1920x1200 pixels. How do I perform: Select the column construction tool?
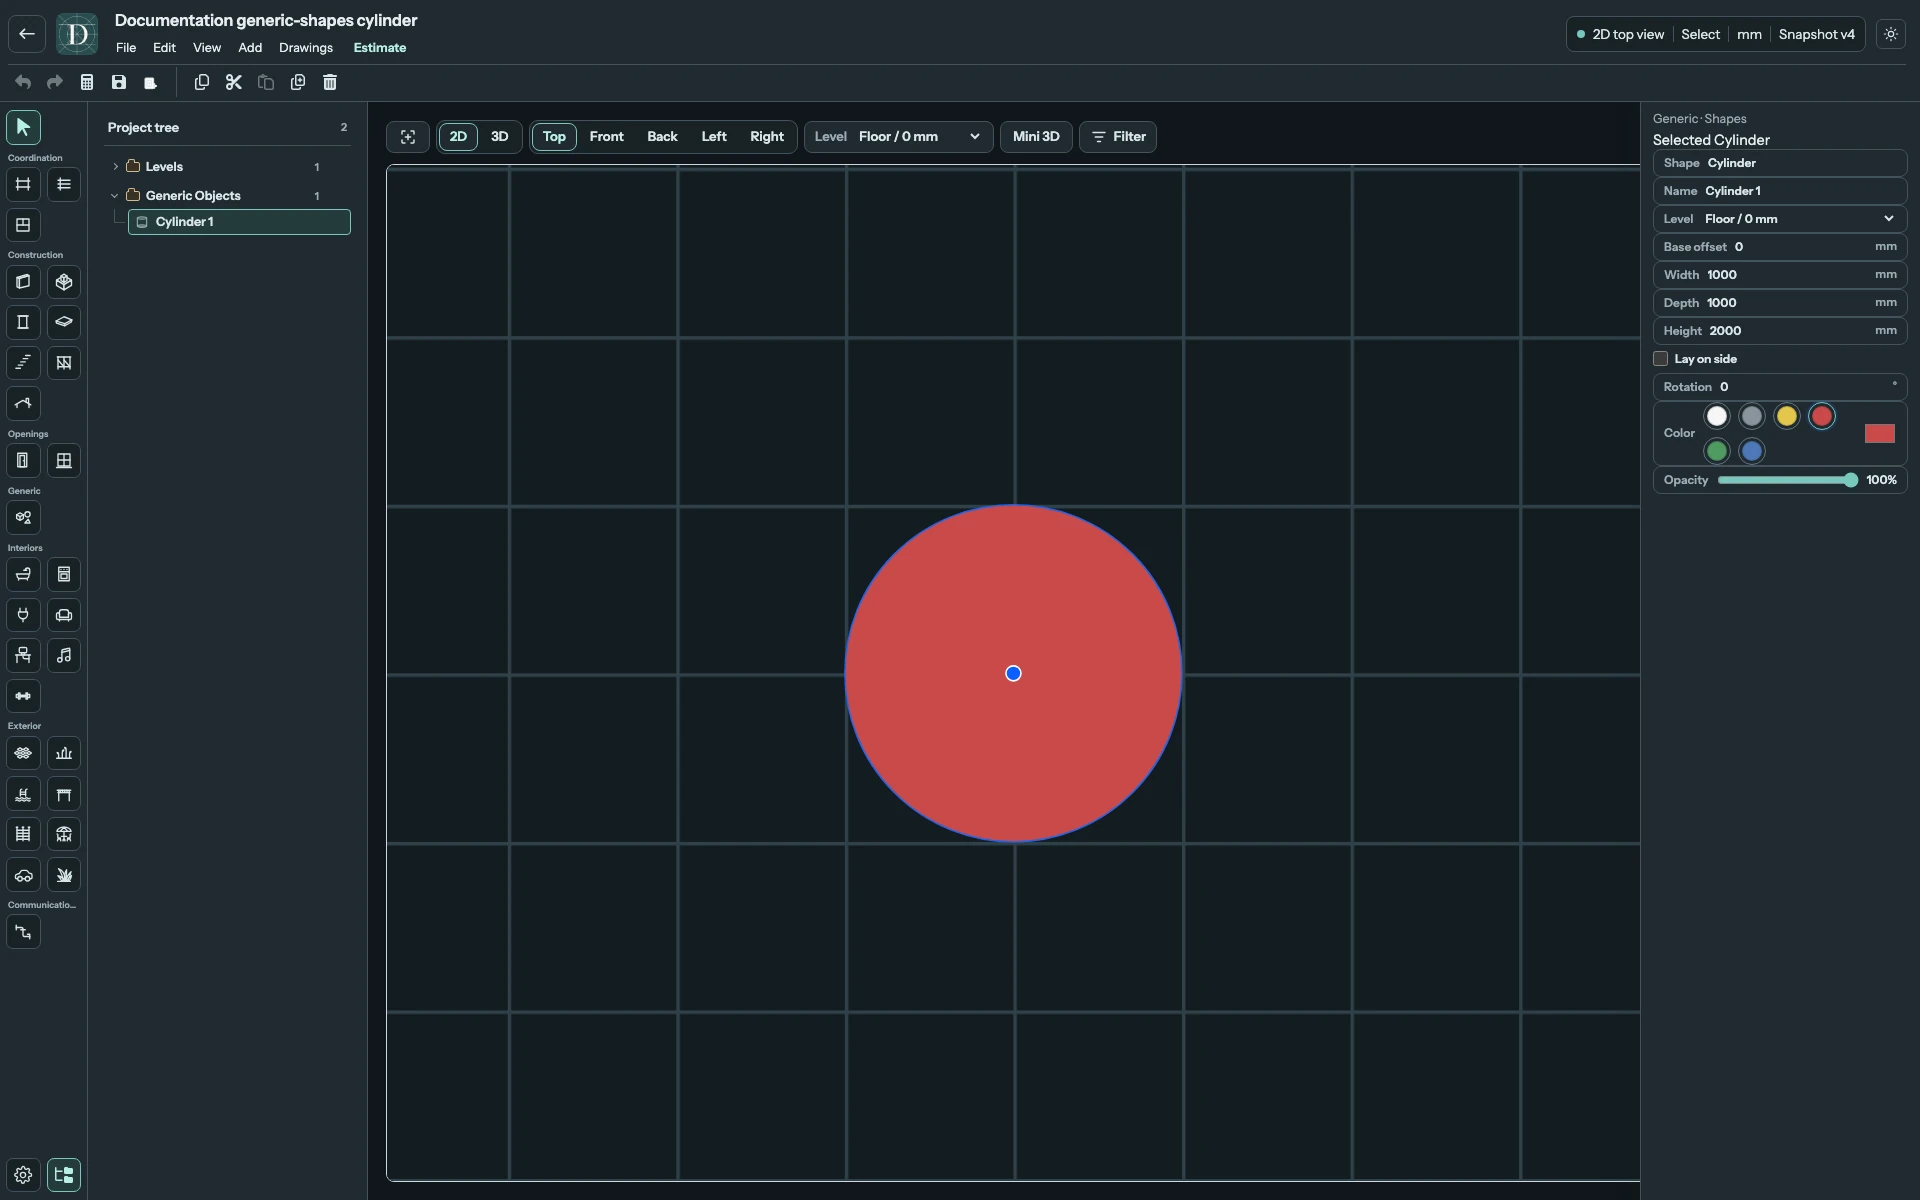(23, 322)
